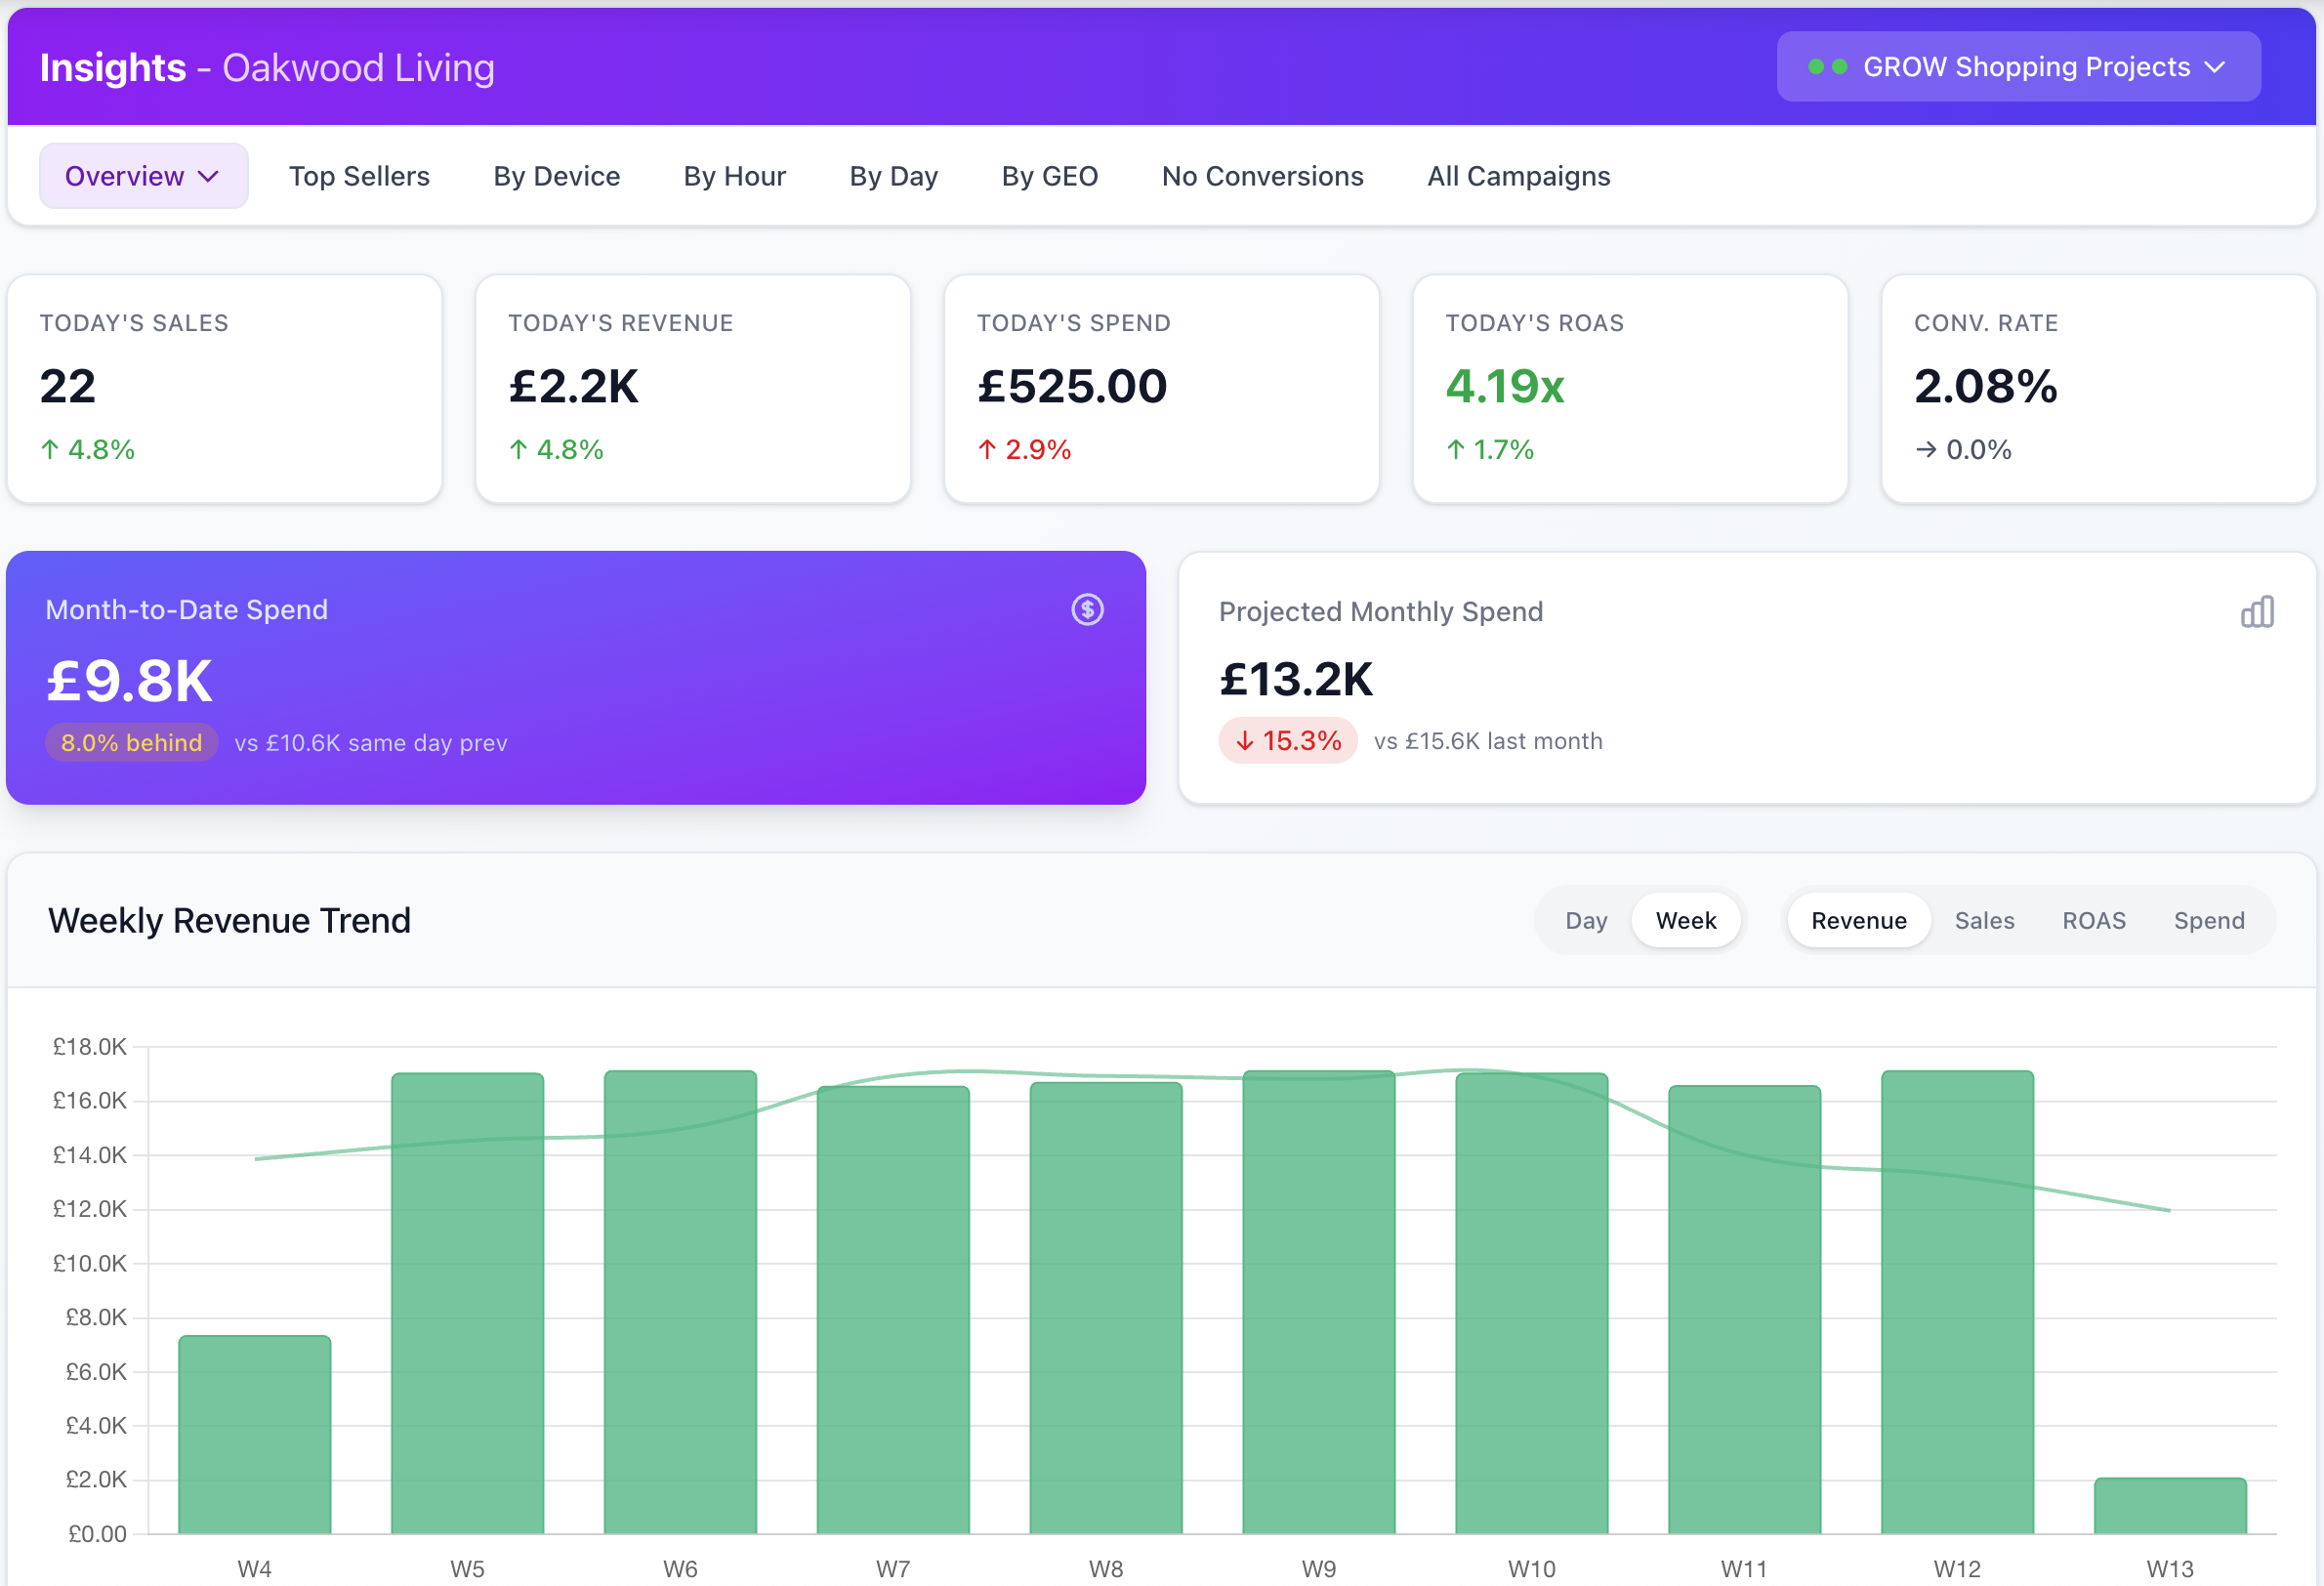The image size is (2324, 1586).
Task: Click the red down arrow next to 15.3%
Action: tap(1246, 741)
